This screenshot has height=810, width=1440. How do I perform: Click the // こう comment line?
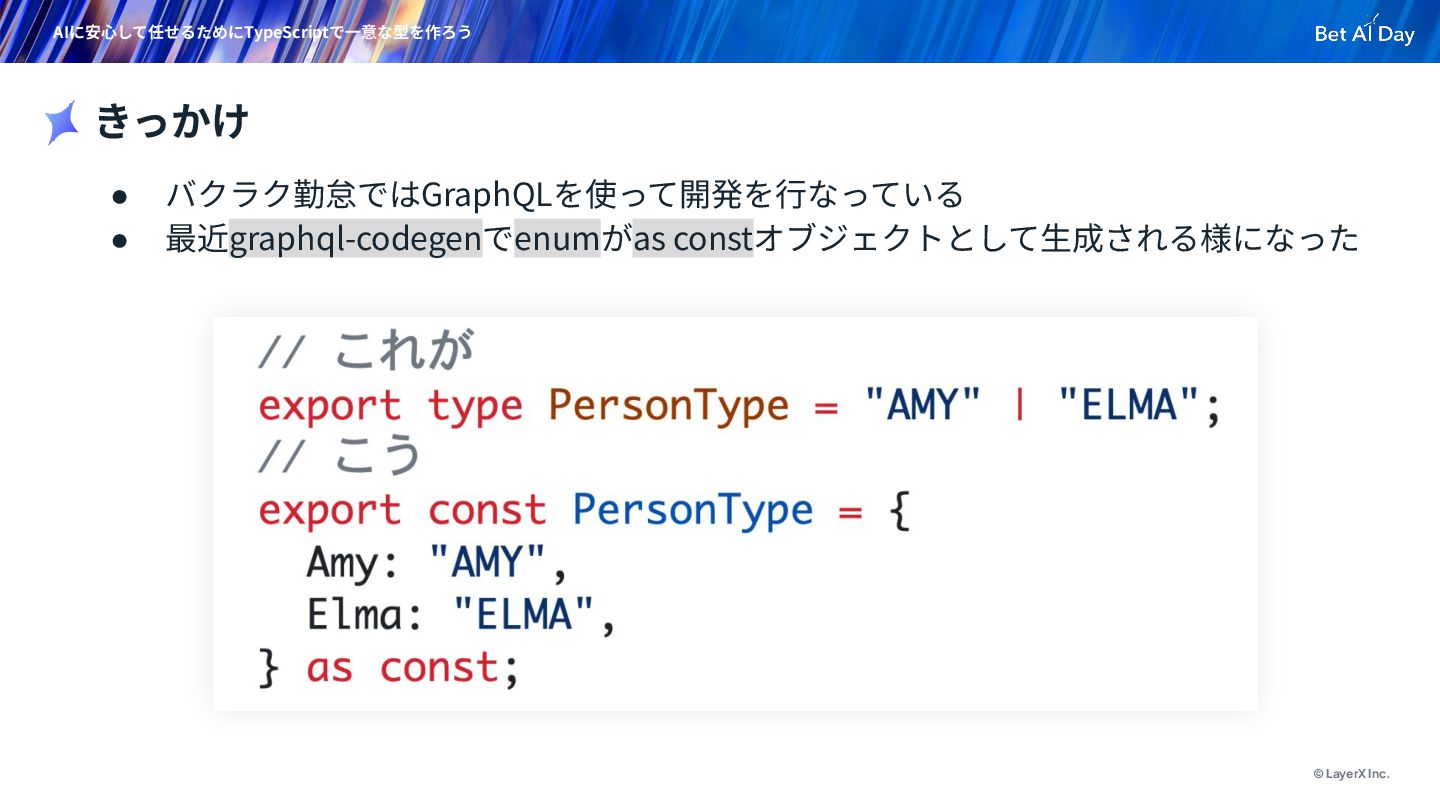(340, 456)
